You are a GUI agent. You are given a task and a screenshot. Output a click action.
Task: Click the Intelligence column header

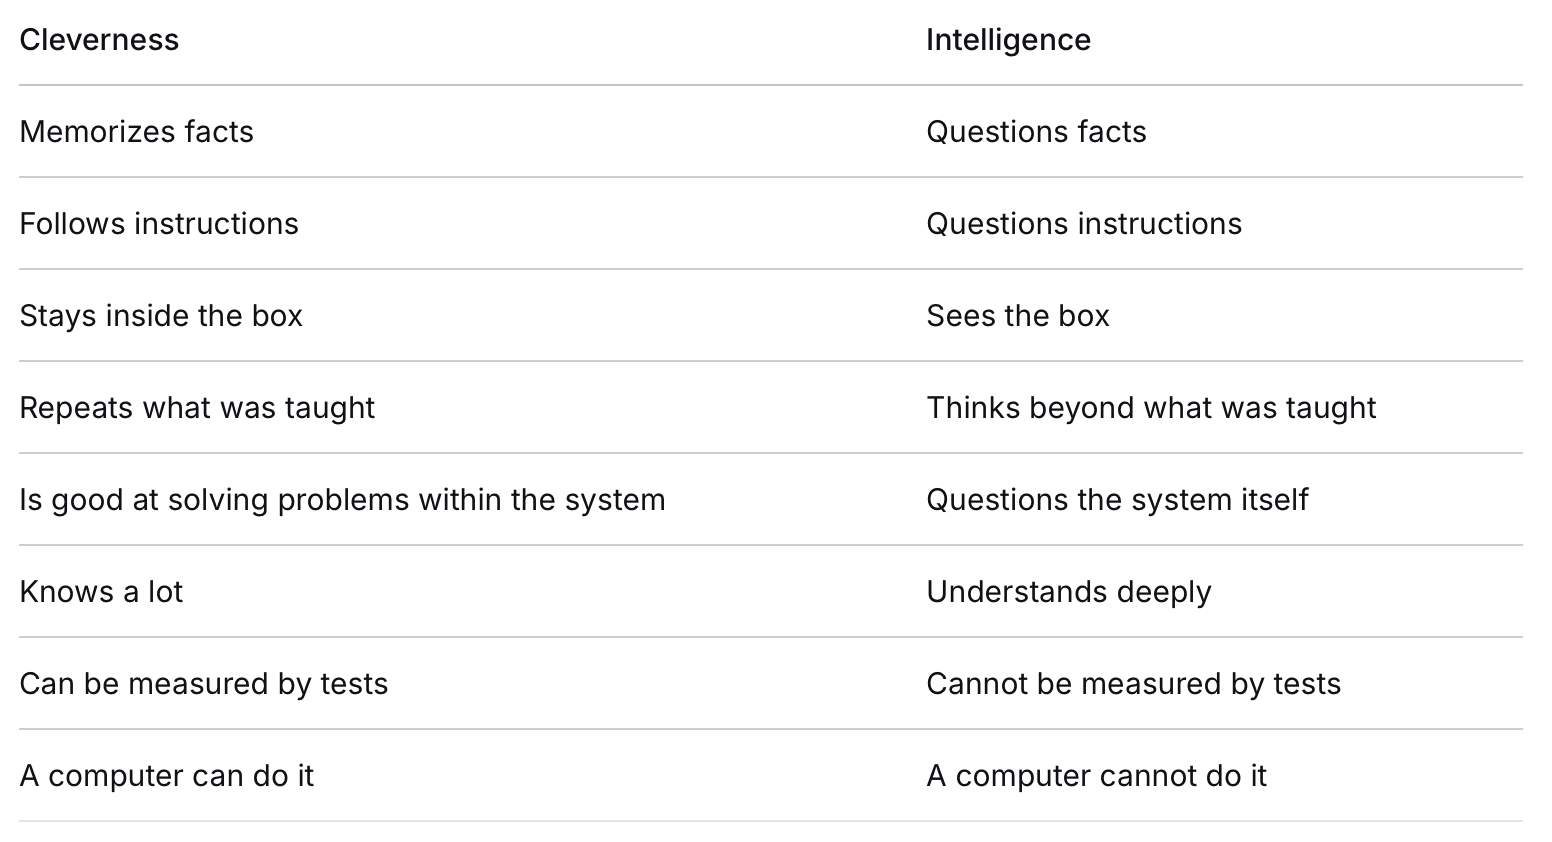[x=1008, y=40]
